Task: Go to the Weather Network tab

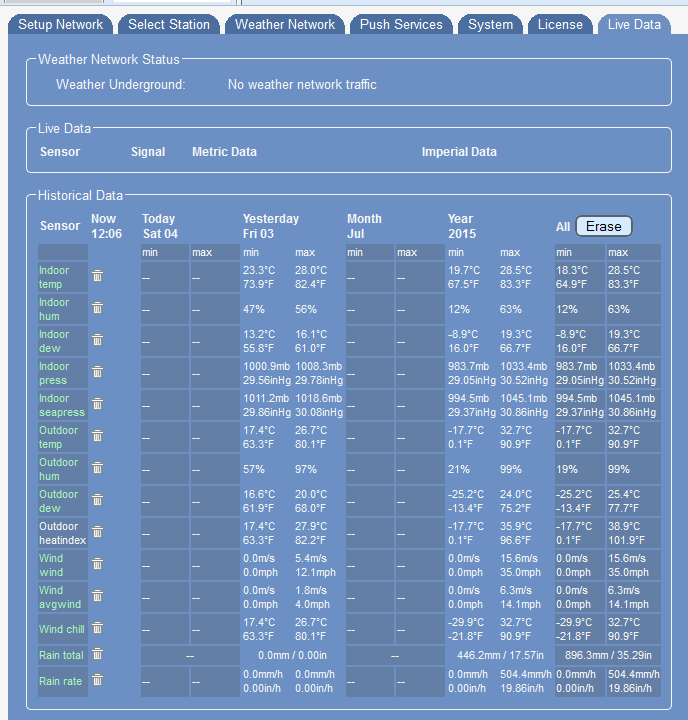Action: [284, 24]
